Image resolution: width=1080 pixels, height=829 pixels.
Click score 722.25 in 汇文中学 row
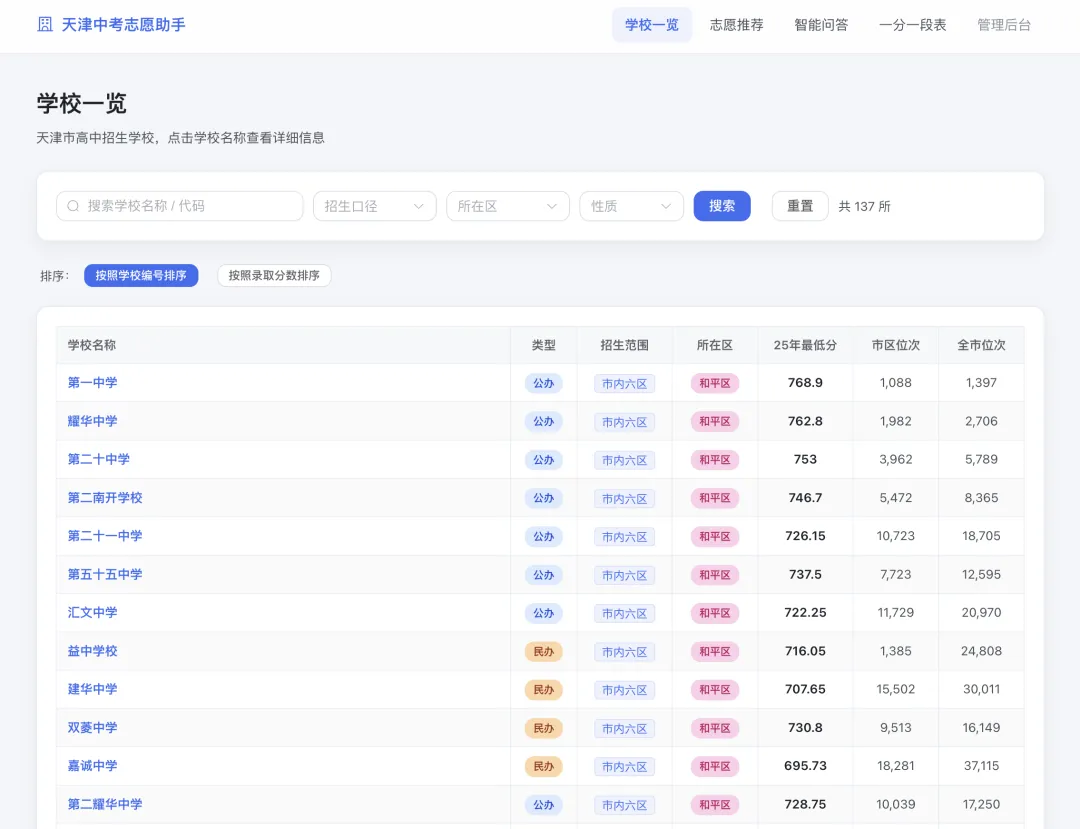(x=805, y=612)
